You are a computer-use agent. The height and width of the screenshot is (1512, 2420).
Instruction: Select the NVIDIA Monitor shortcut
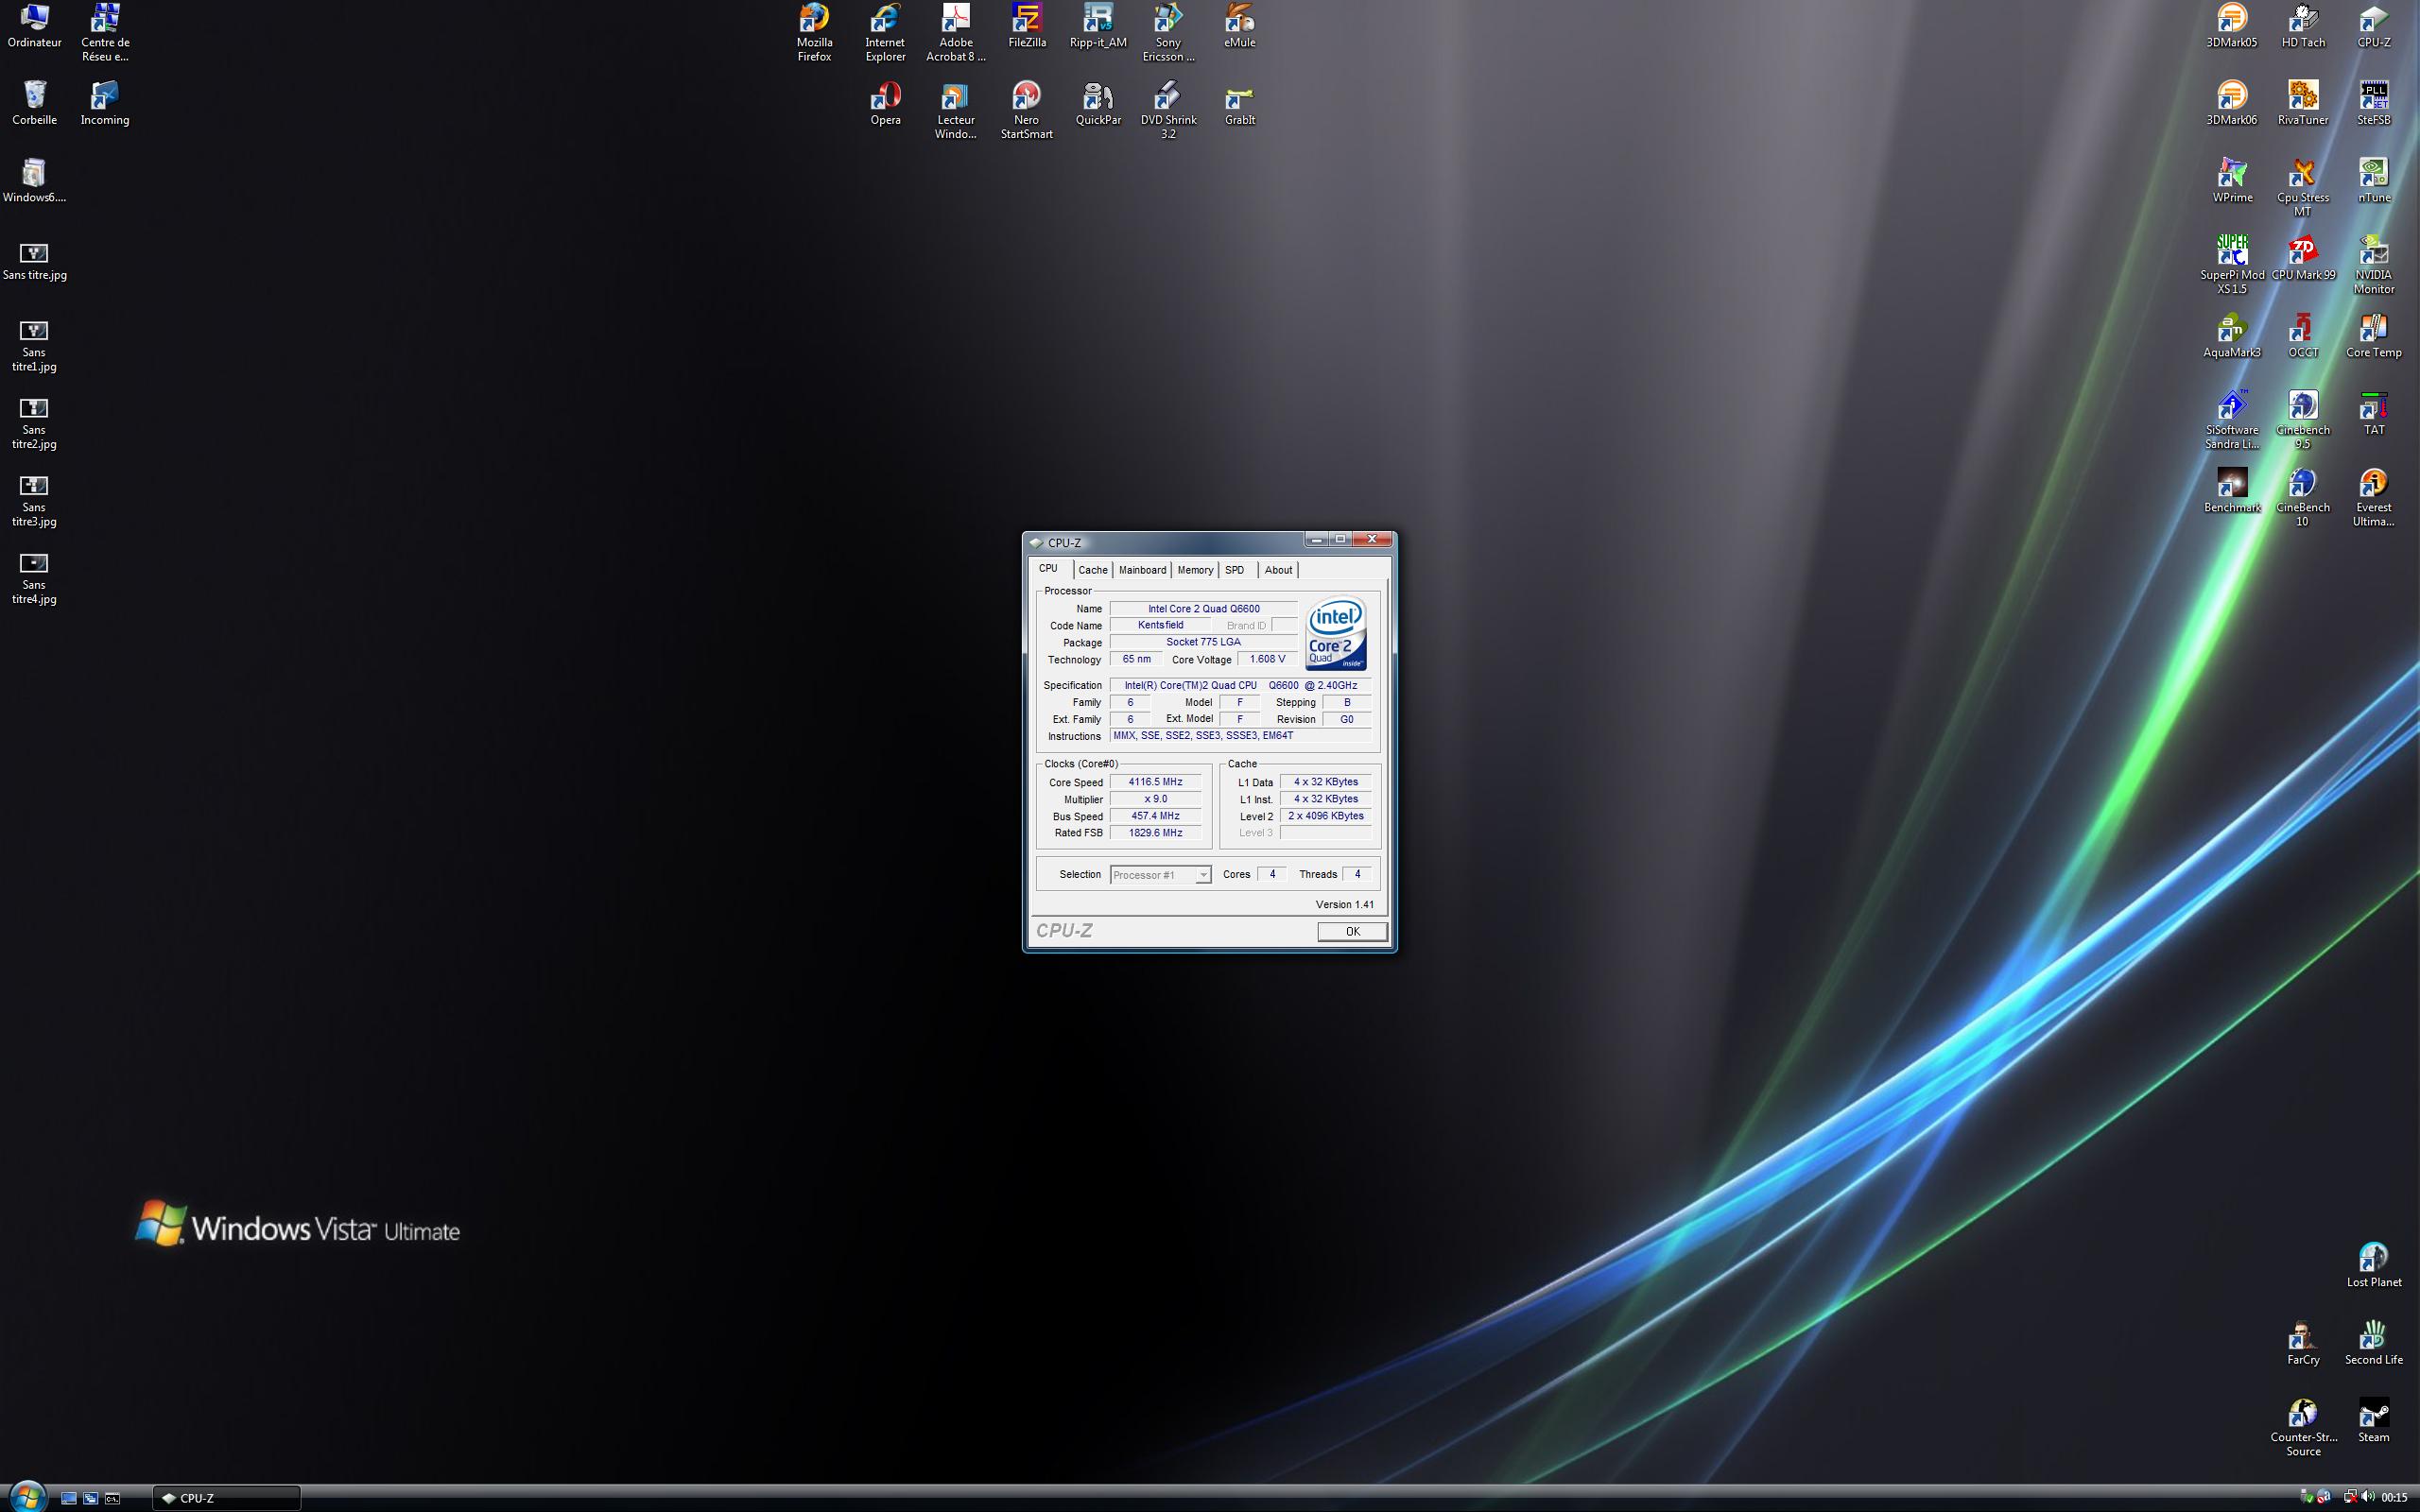pos(2374,265)
